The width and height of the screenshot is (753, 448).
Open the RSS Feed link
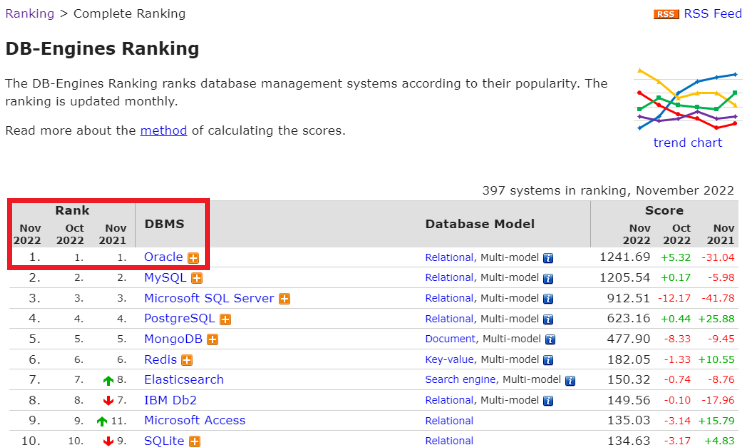click(x=713, y=13)
